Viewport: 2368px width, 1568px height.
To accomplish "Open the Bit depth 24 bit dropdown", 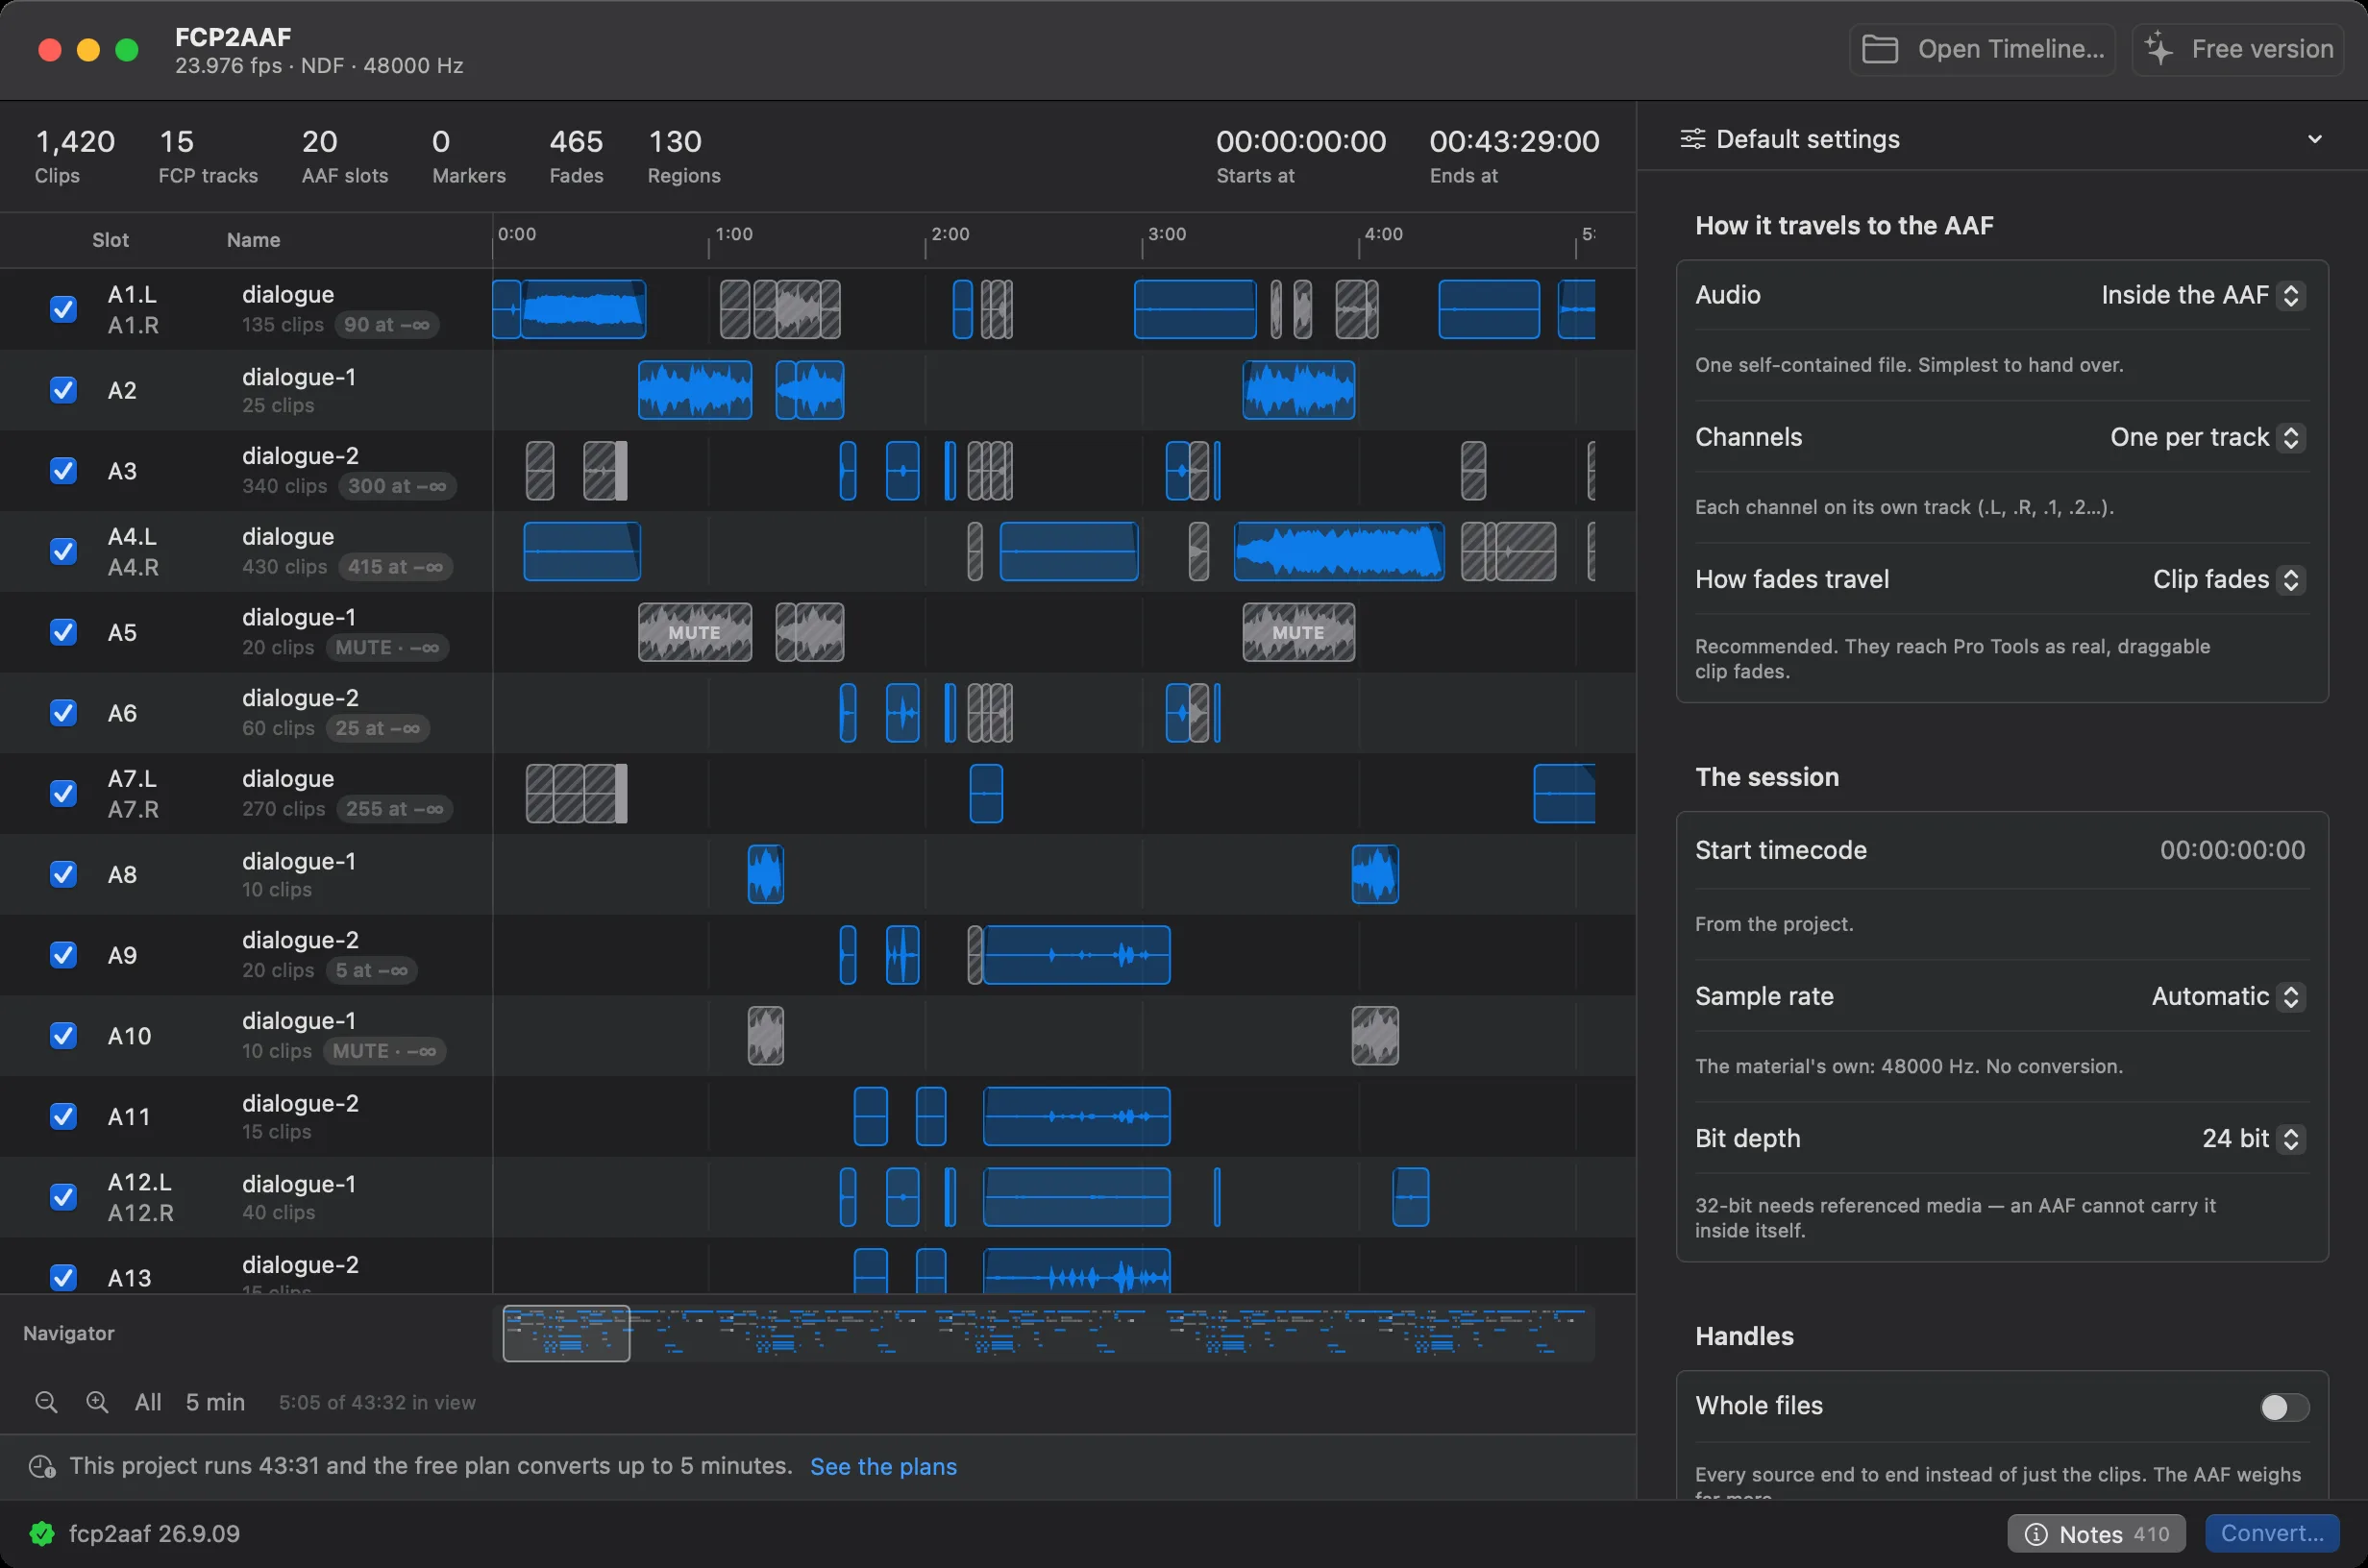I will click(x=2253, y=1138).
